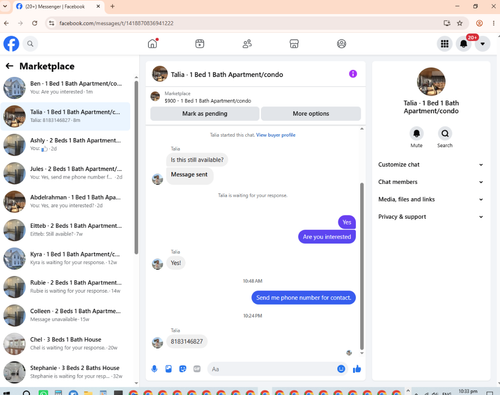Send a thumbs-up like
Viewport: 500px width, 395px height.
click(x=357, y=369)
